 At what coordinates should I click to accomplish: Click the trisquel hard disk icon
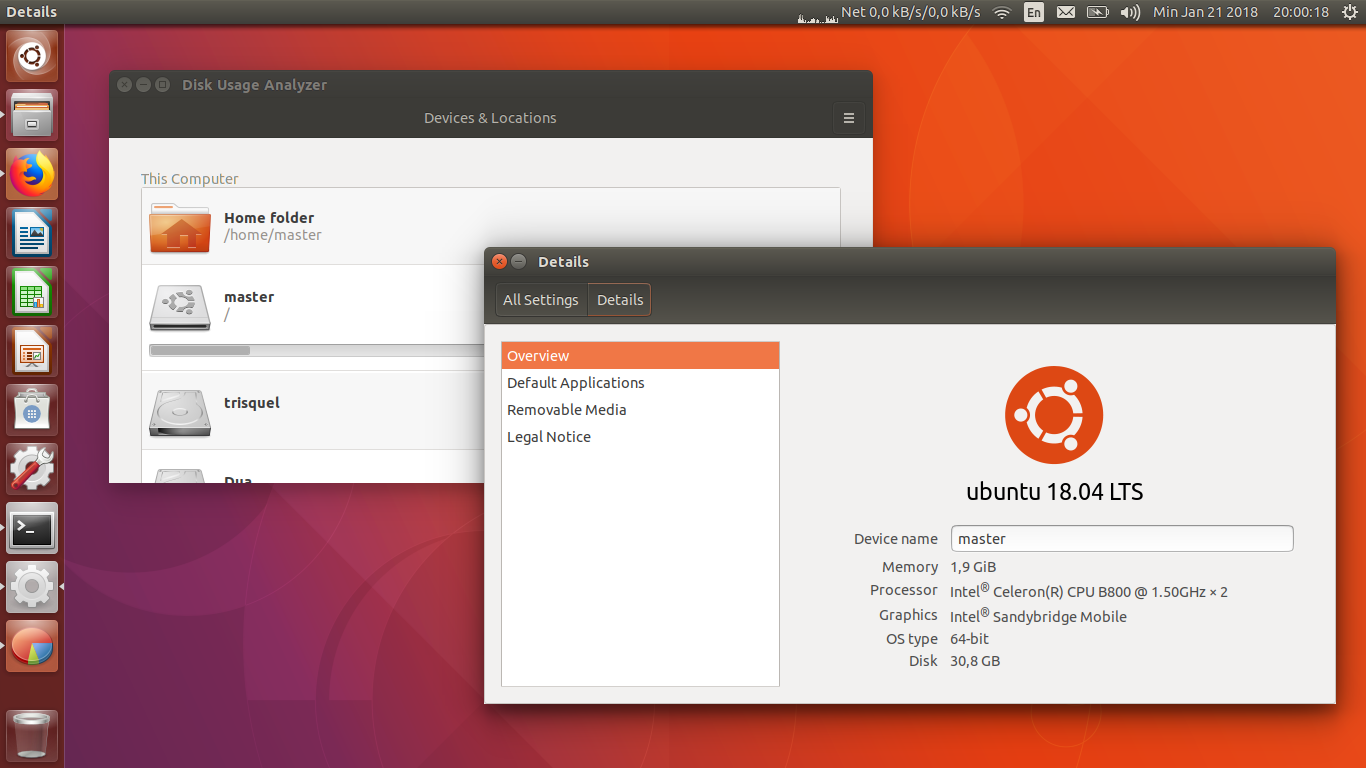coord(180,412)
